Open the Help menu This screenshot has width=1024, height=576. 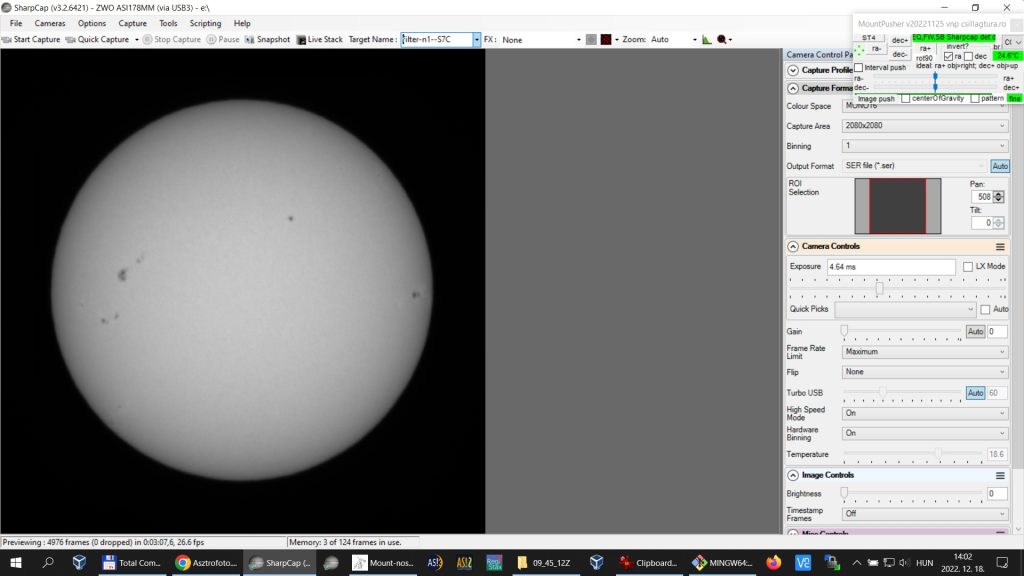[242, 23]
